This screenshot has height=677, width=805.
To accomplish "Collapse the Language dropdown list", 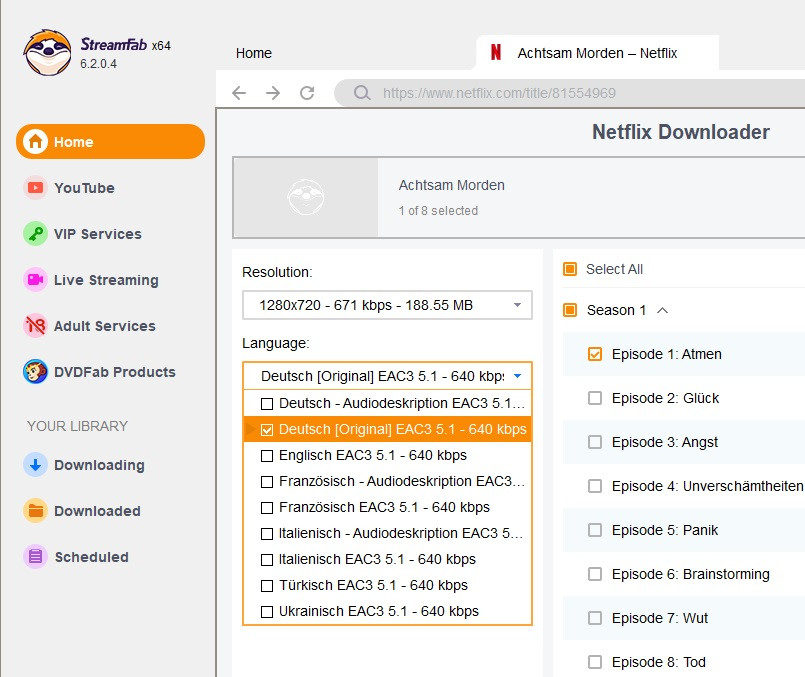I will coord(517,376).
